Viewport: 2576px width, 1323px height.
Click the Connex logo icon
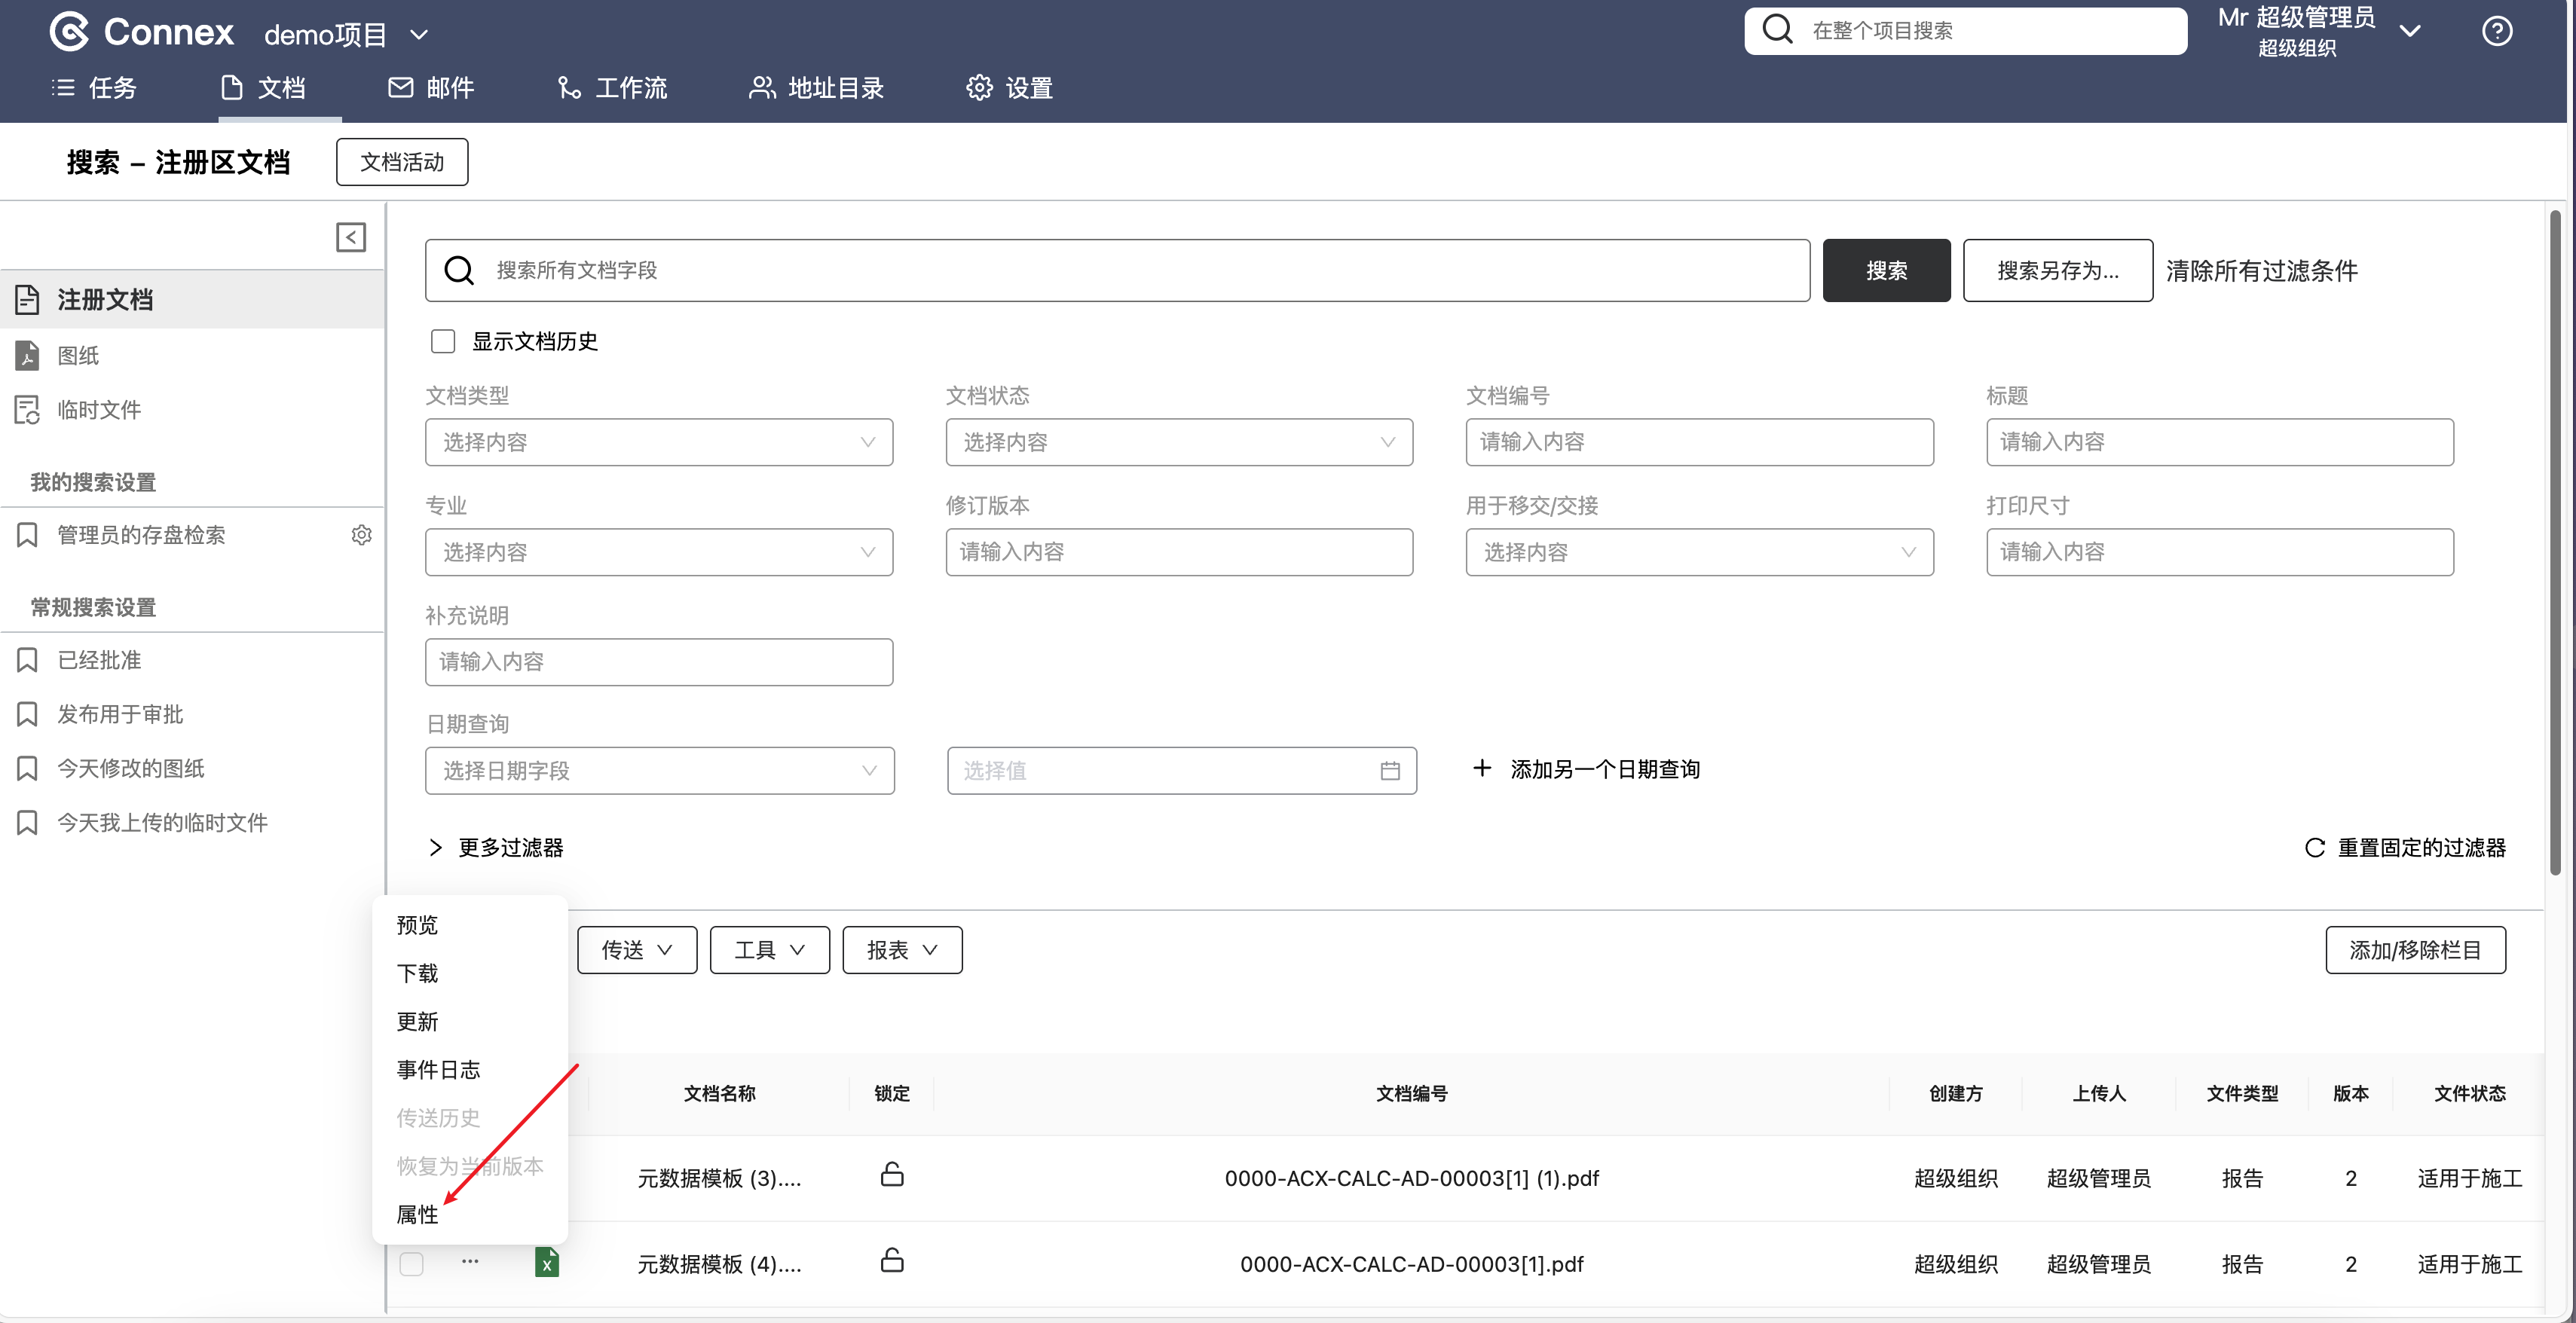click(69, 32)
